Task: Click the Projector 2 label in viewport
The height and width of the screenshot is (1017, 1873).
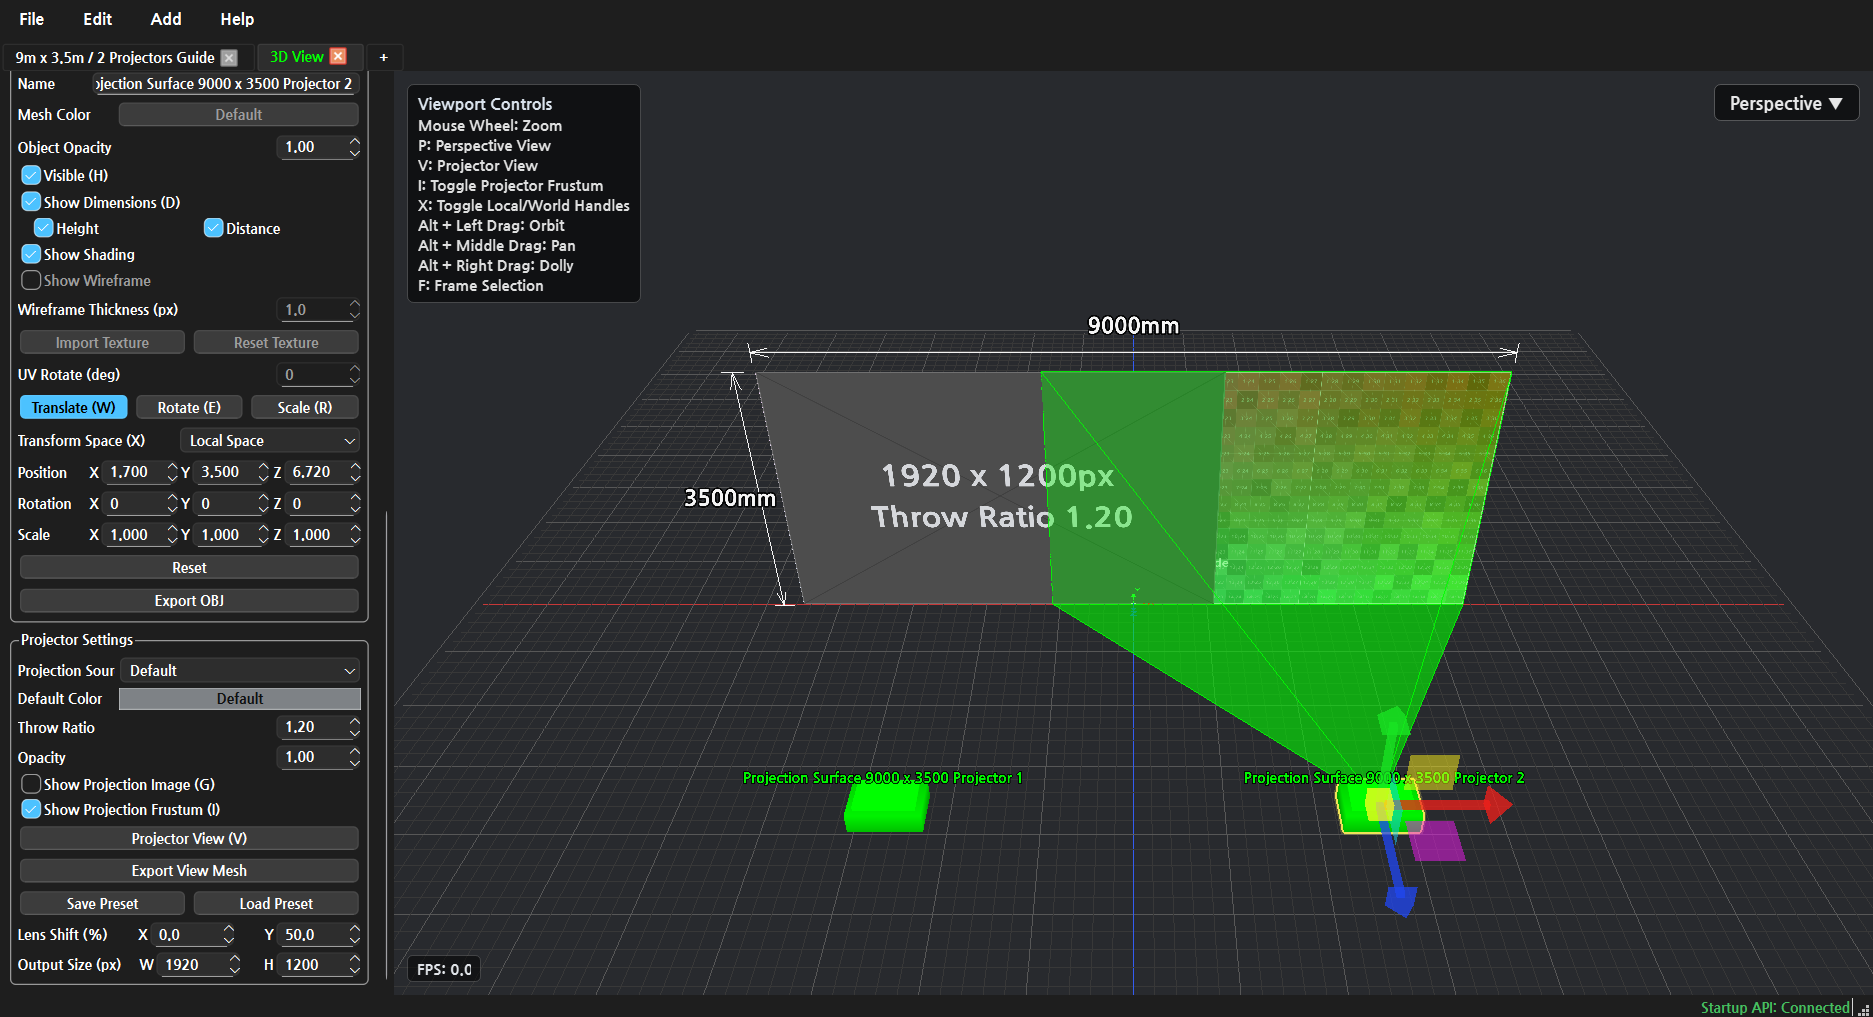Action: click(1384, 778)
